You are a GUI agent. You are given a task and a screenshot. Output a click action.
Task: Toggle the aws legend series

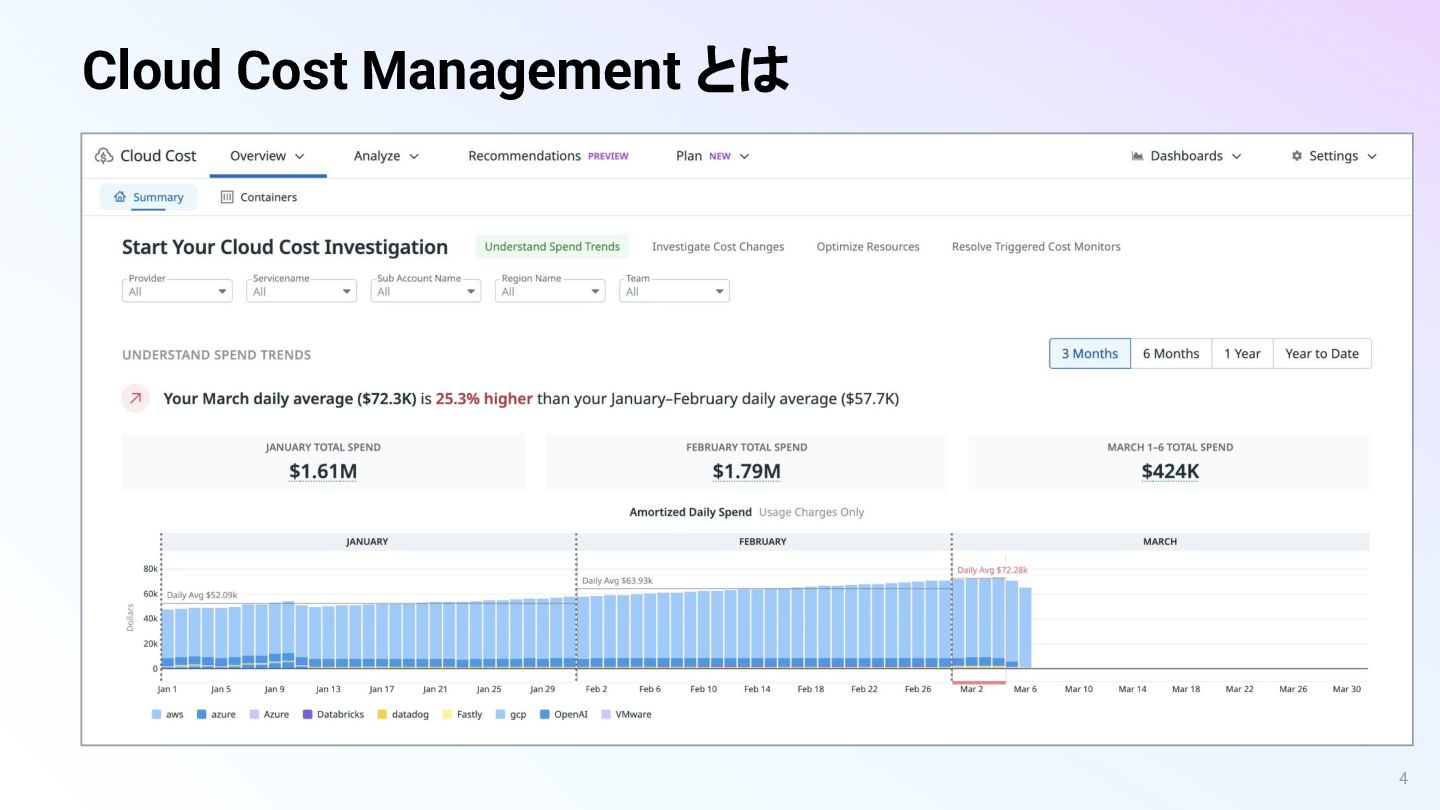tap(167, 714)
